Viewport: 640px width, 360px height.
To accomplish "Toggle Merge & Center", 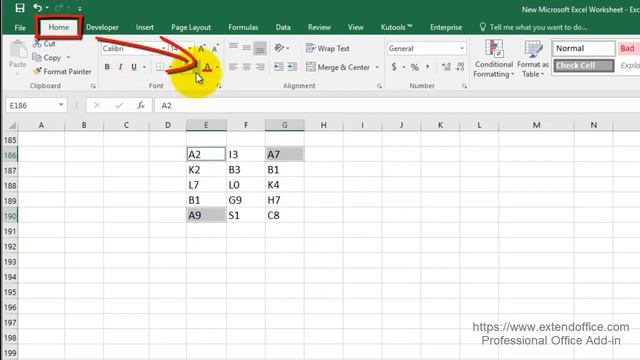I will tap(338, 67).
